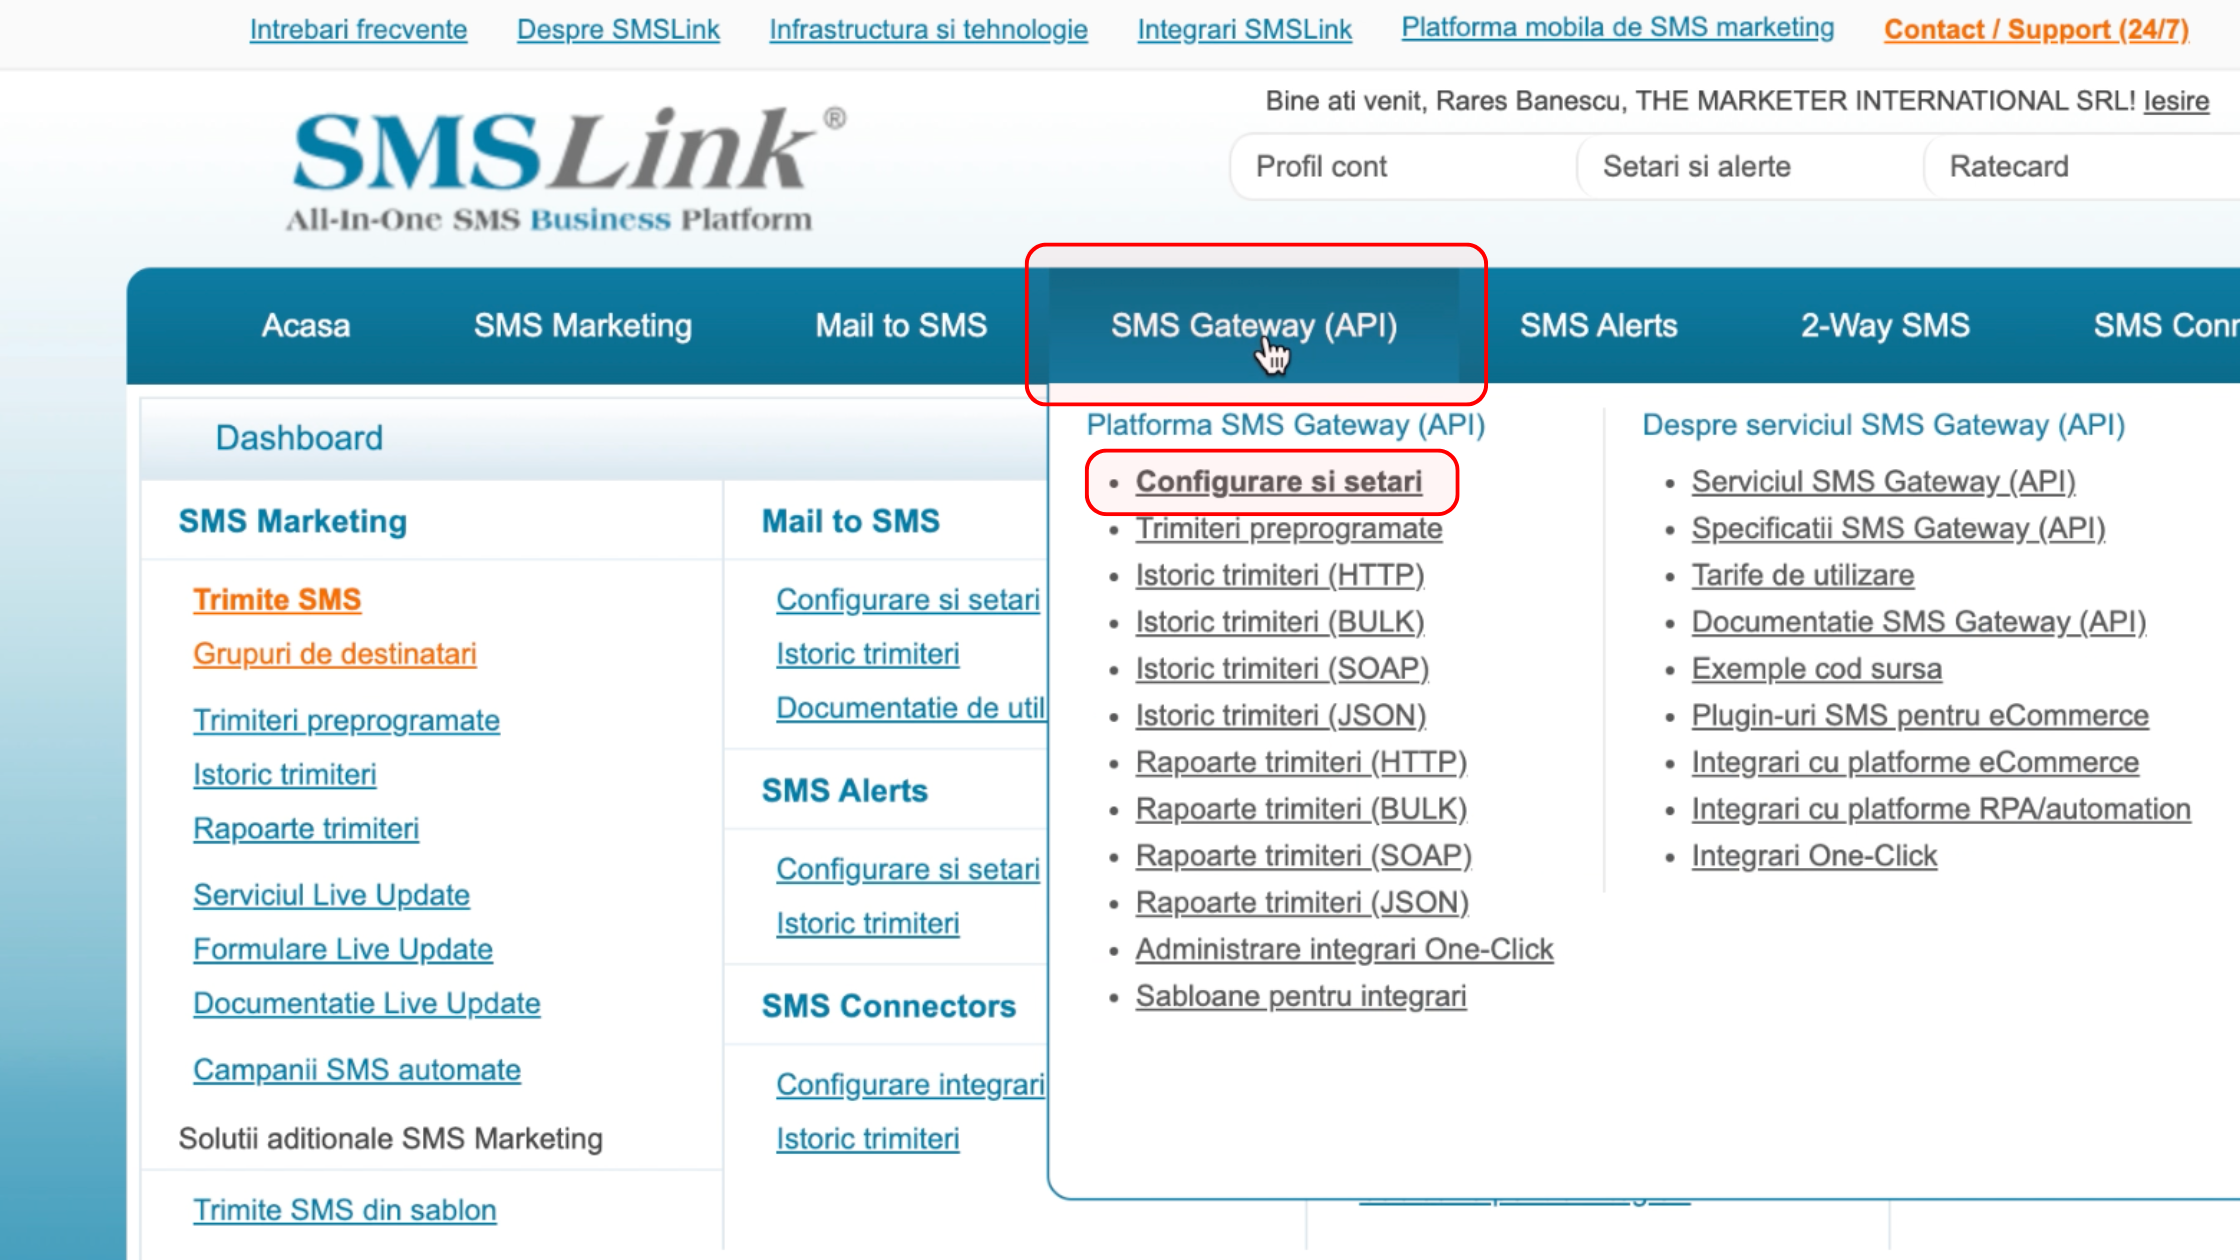Open Configurare integrari under SMS Connectors
Image resolution: width=2240 pixels, height=1260 pixels.
911,1085
